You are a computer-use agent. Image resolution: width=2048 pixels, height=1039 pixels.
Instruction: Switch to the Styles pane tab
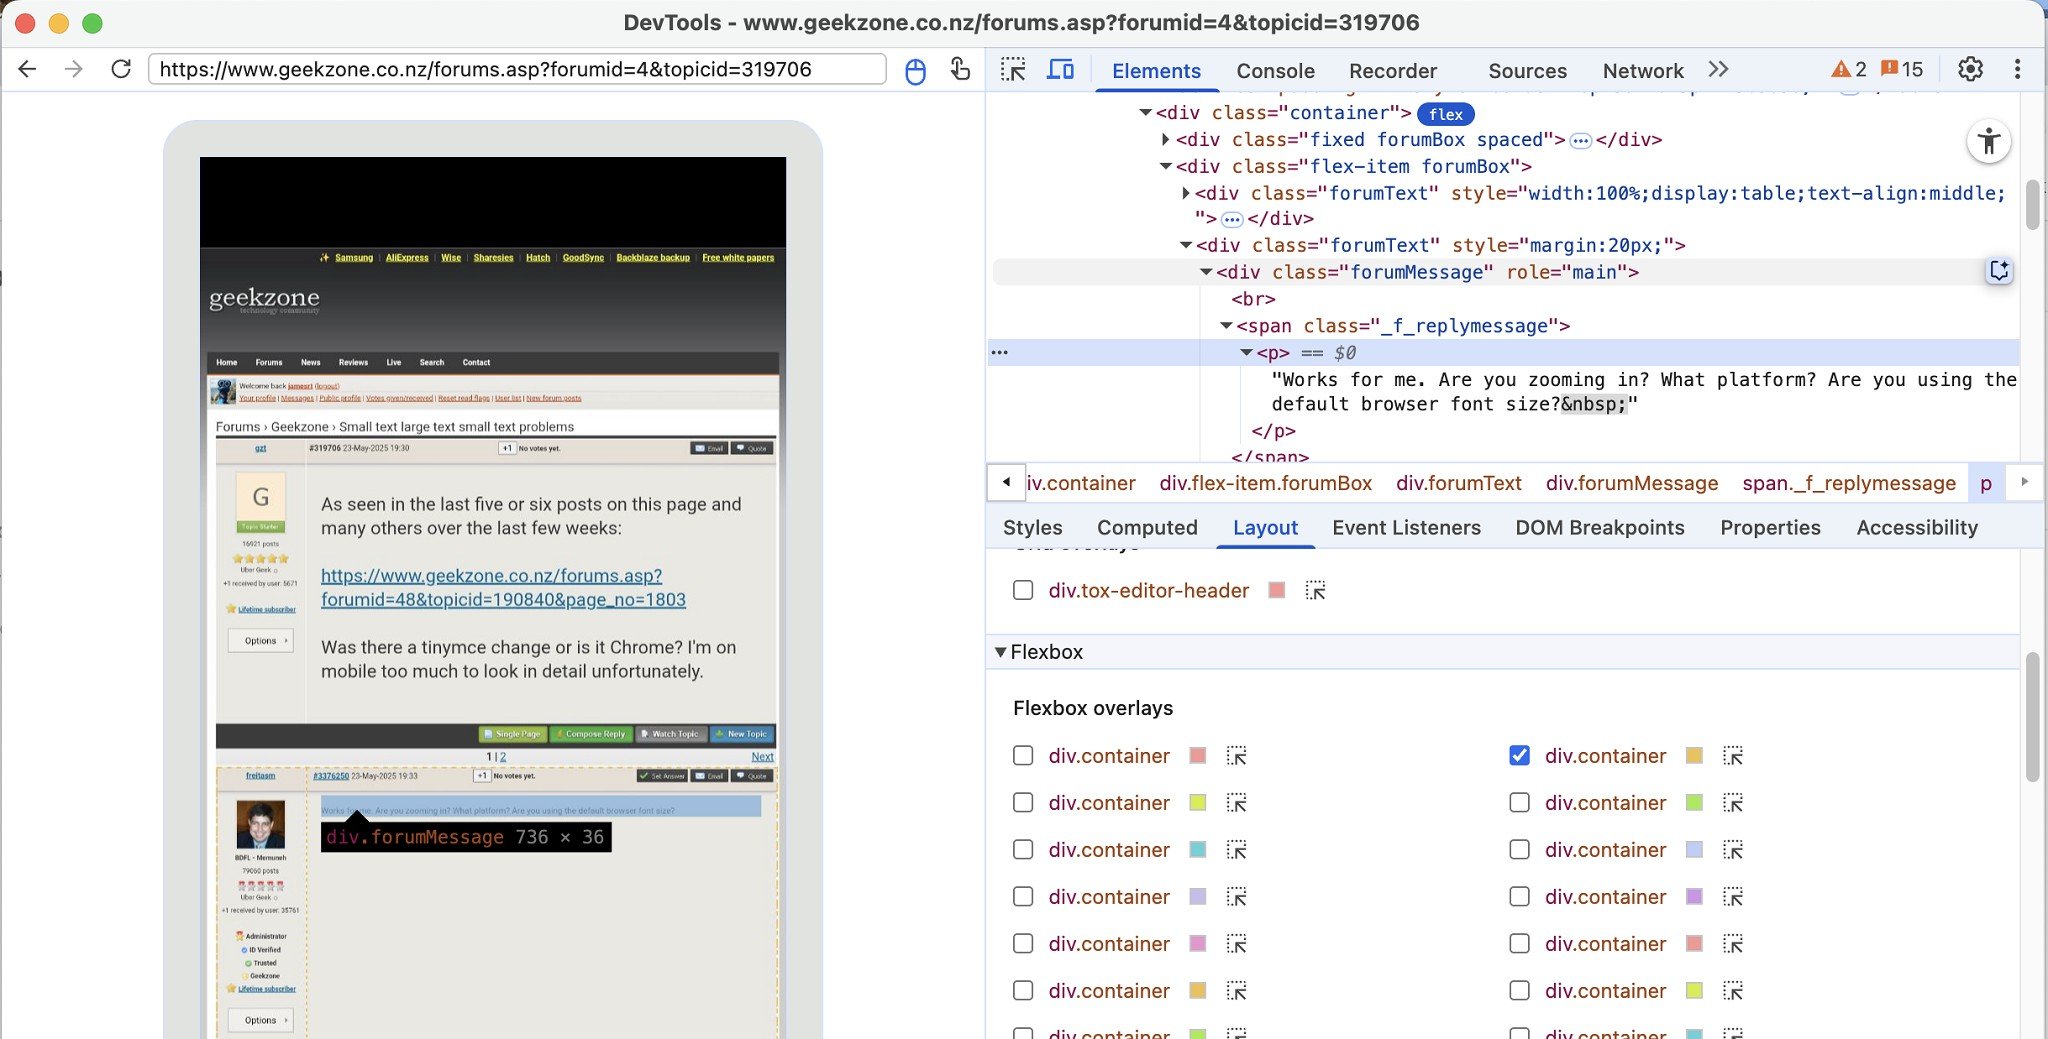(1032, 528)
